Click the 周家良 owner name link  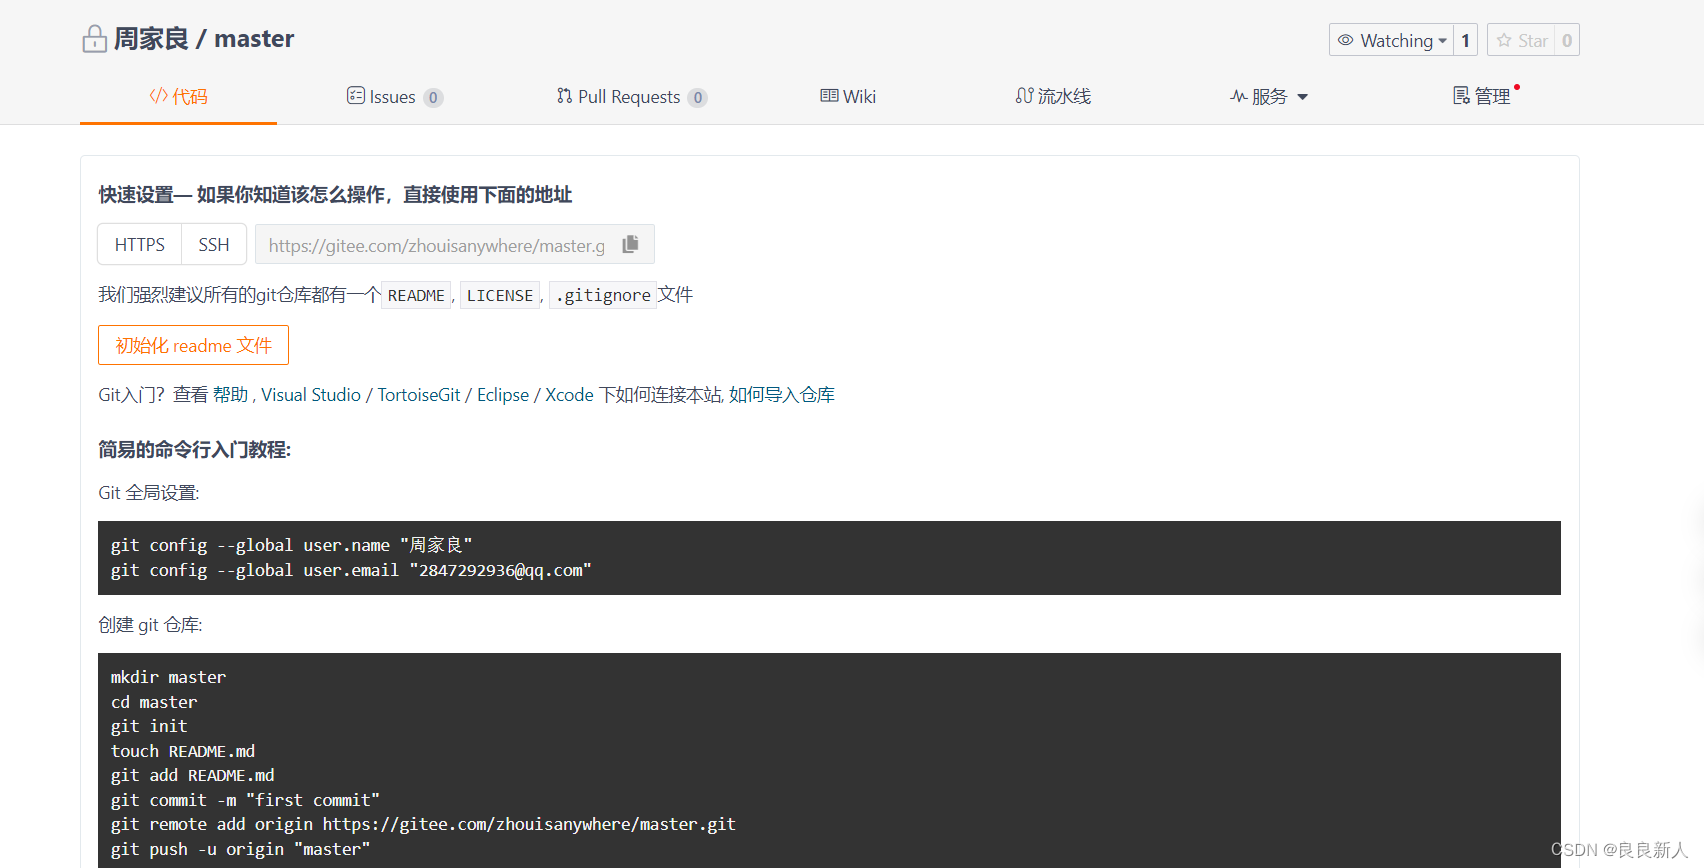(151, 39)
